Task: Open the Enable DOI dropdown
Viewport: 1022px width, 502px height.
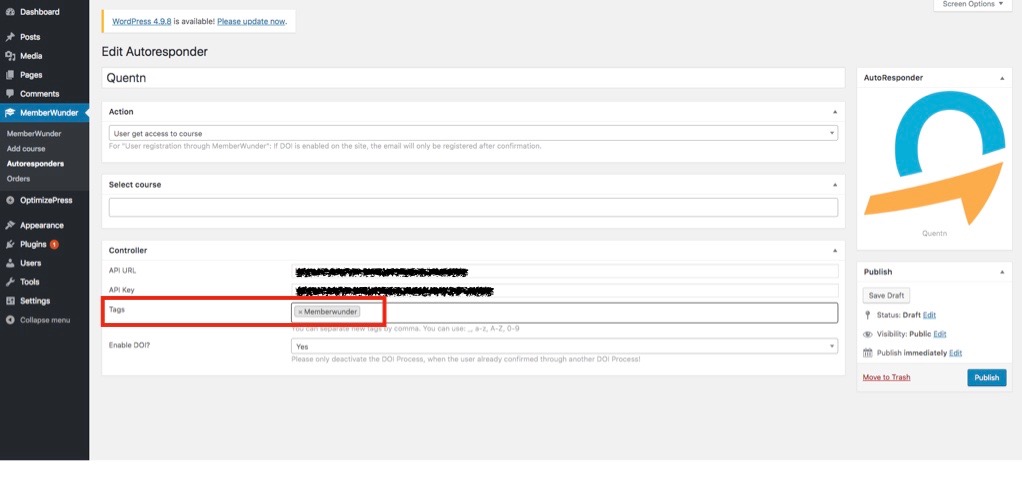Action: pos(564,346)
